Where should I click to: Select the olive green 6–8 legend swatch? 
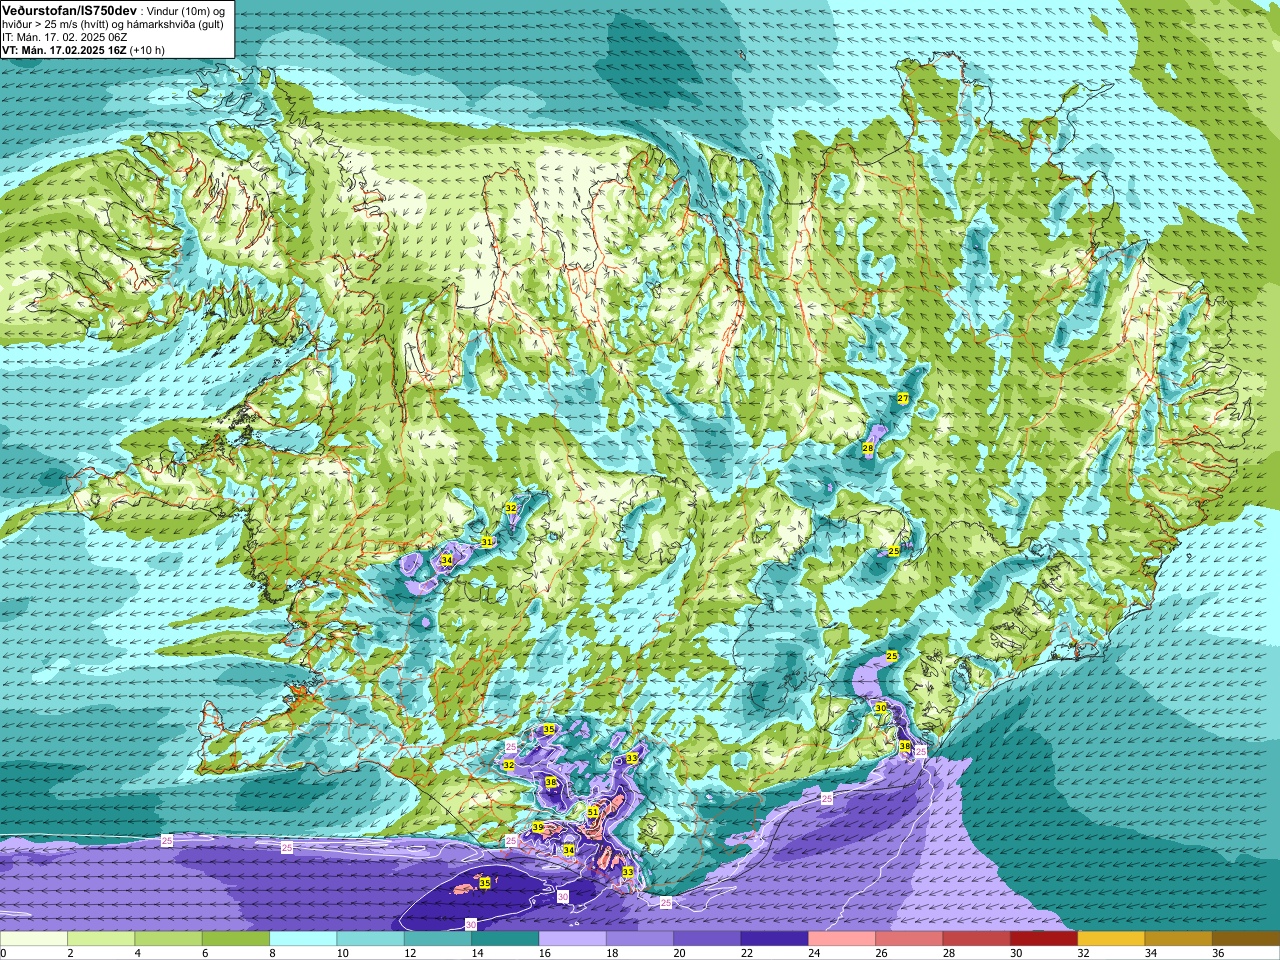tap(236, 939)
